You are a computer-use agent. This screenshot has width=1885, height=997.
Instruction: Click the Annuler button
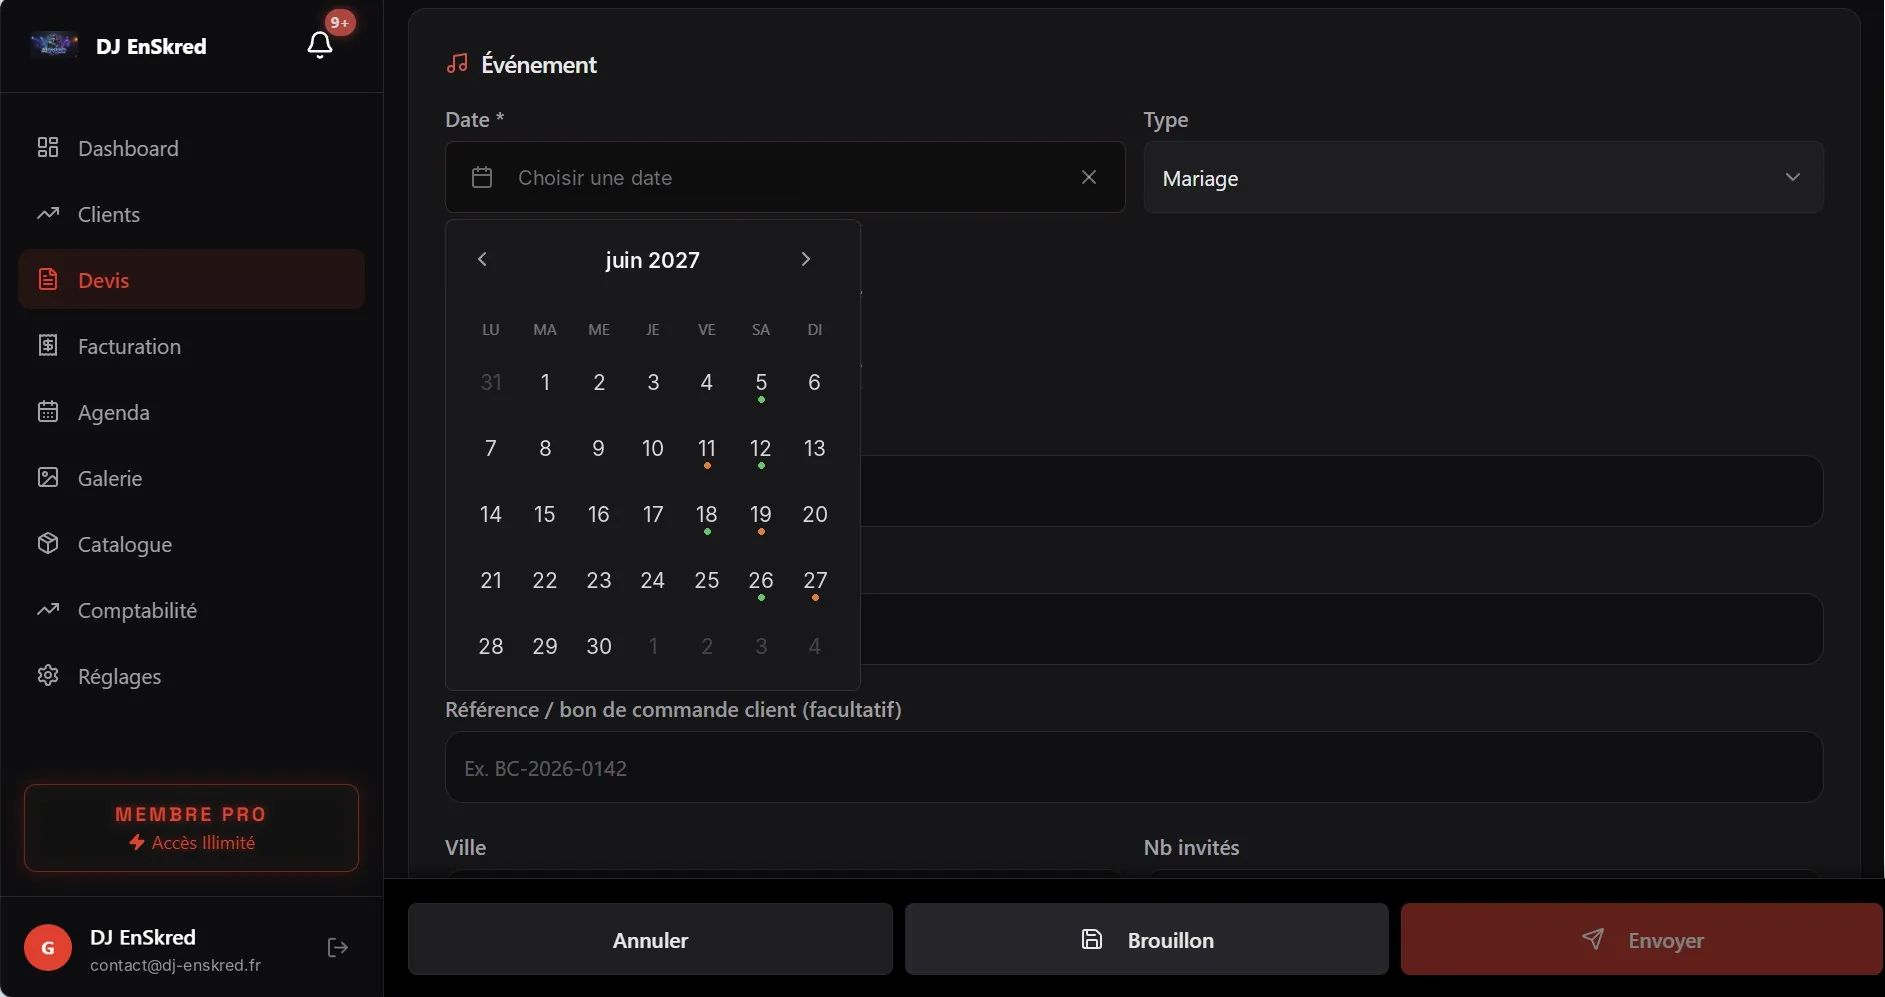tap(650, 939)
